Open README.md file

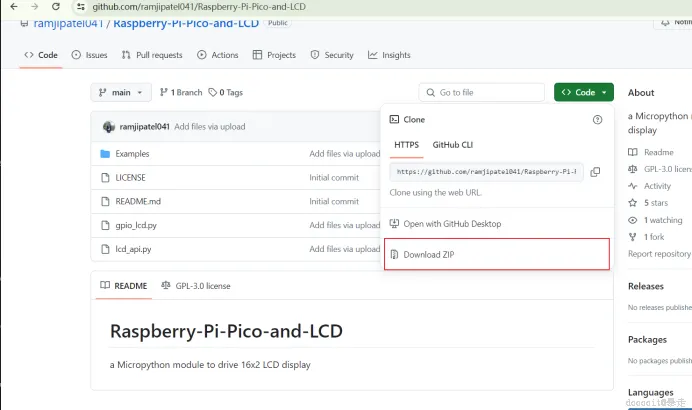138,201
